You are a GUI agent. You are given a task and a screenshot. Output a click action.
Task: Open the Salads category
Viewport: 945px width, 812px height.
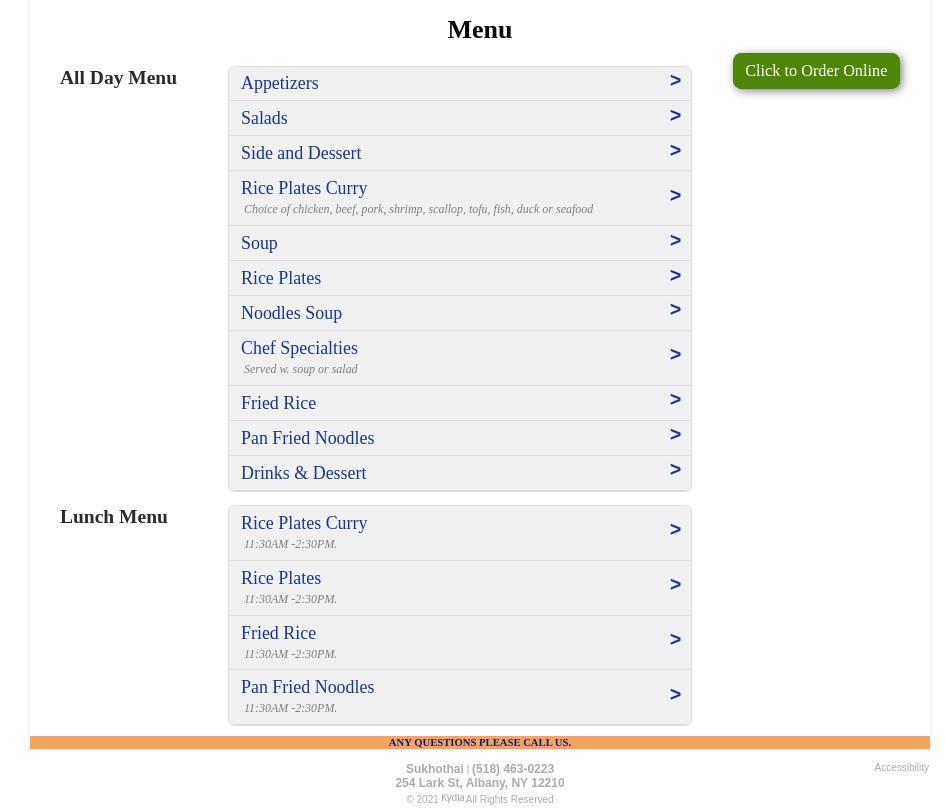264,118
